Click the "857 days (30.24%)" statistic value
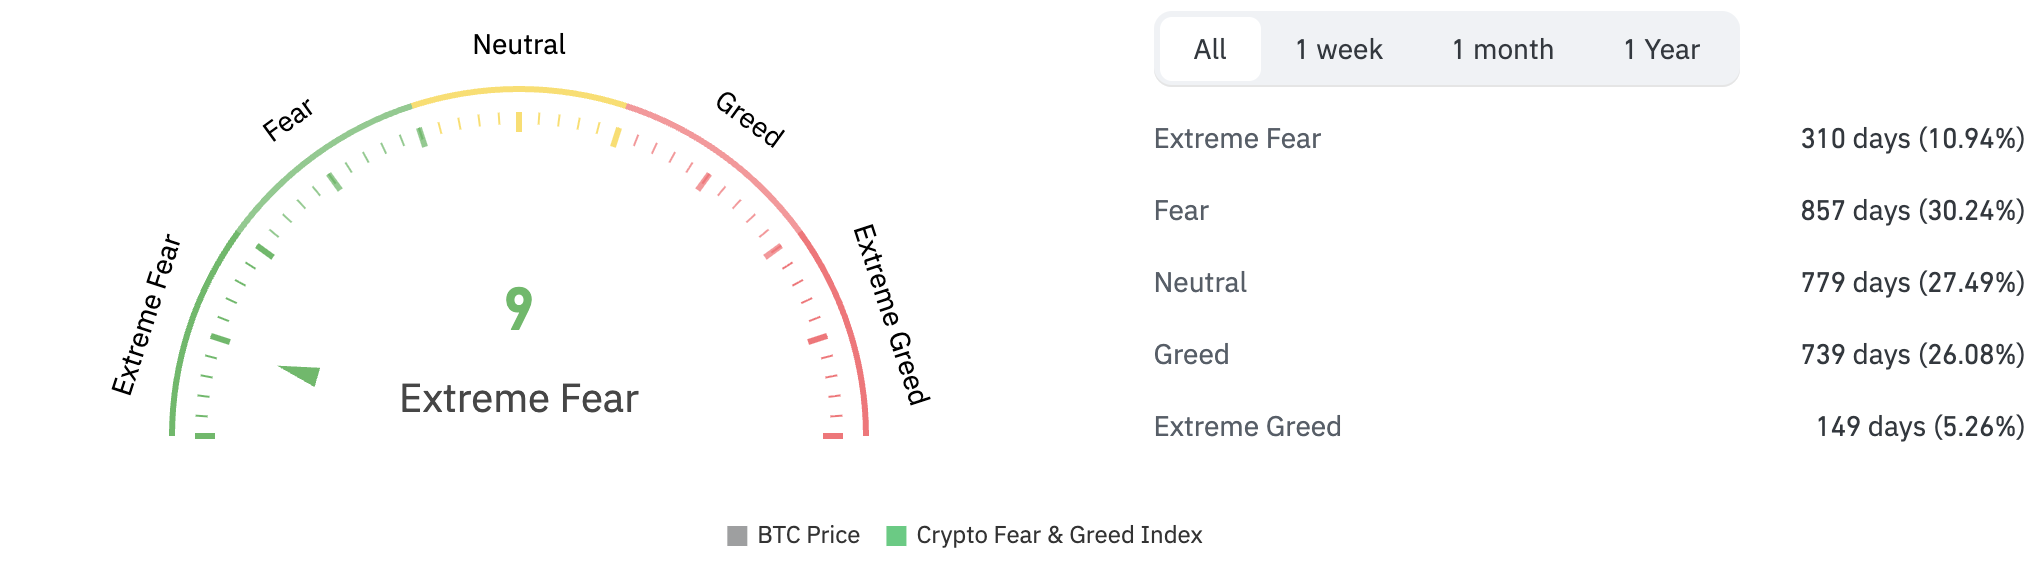 click(x=1912, y=211)
